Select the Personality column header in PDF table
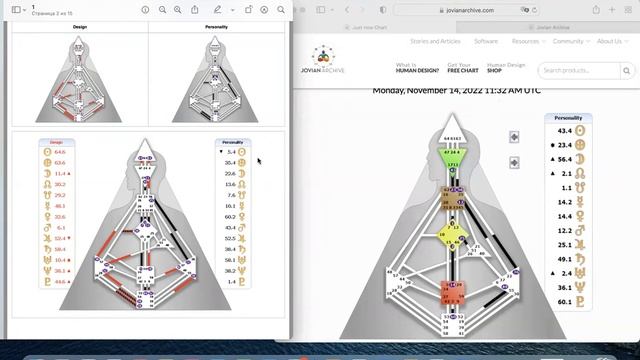 [216, 27]
